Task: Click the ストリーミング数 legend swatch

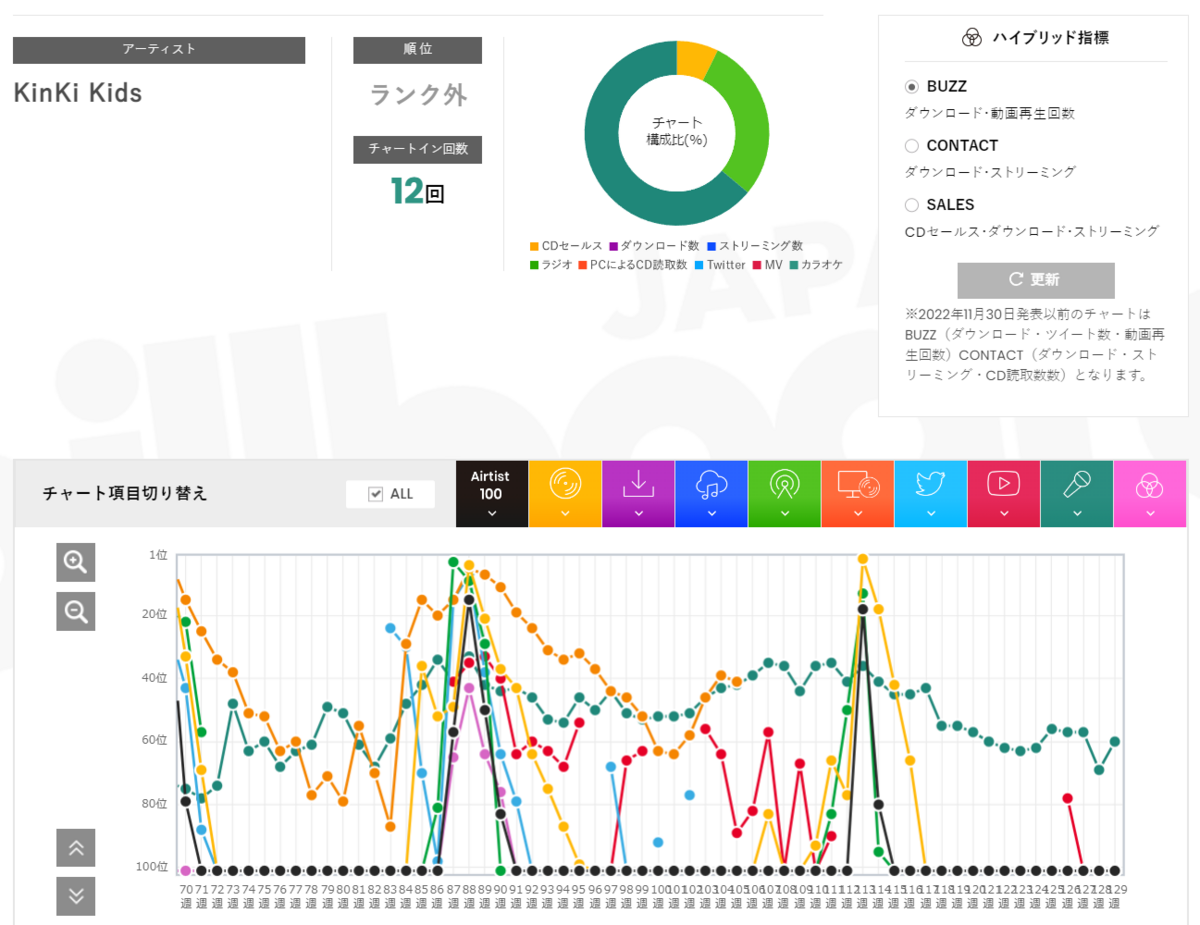Action: (x=709, y=246)
